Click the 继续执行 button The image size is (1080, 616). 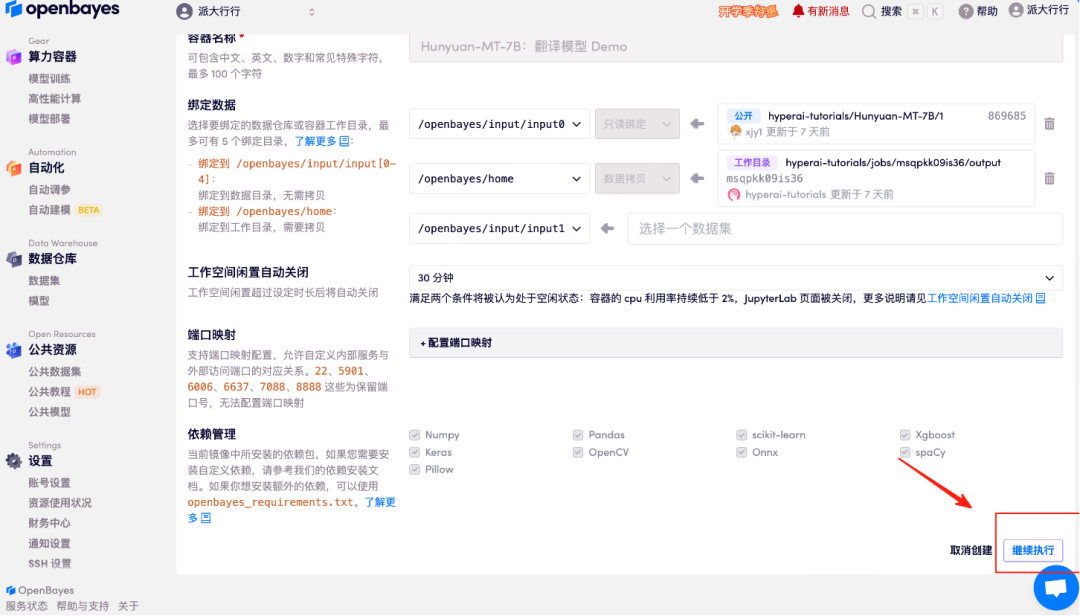1032,550
